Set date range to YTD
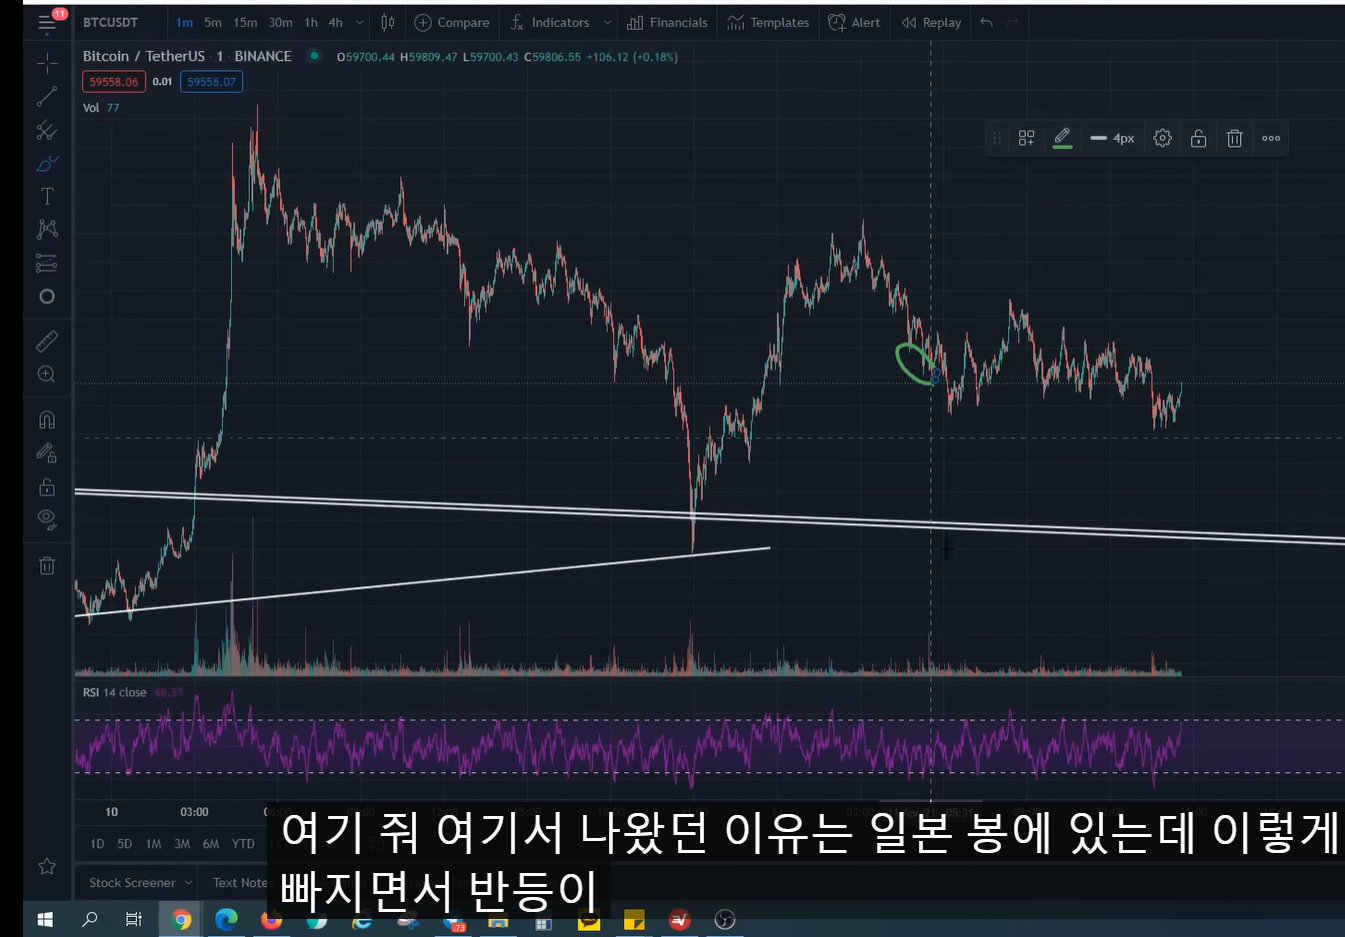The image size is (1345, 937). [243, 844]
